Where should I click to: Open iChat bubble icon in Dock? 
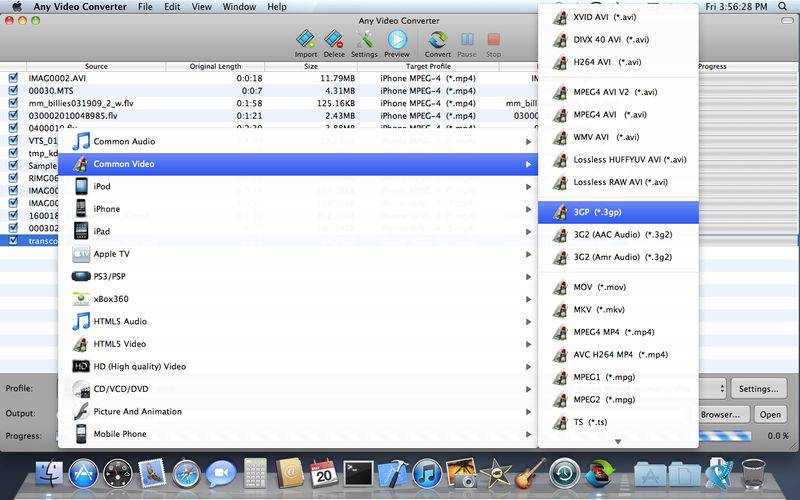pyautogui.click(x=221, y=473)
